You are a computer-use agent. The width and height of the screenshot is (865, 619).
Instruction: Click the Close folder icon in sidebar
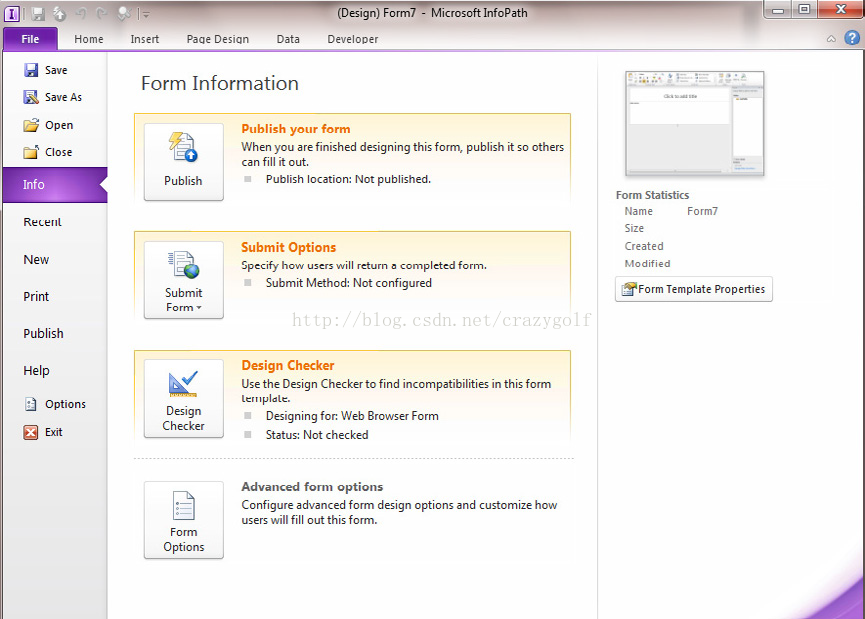pos(31,152)
